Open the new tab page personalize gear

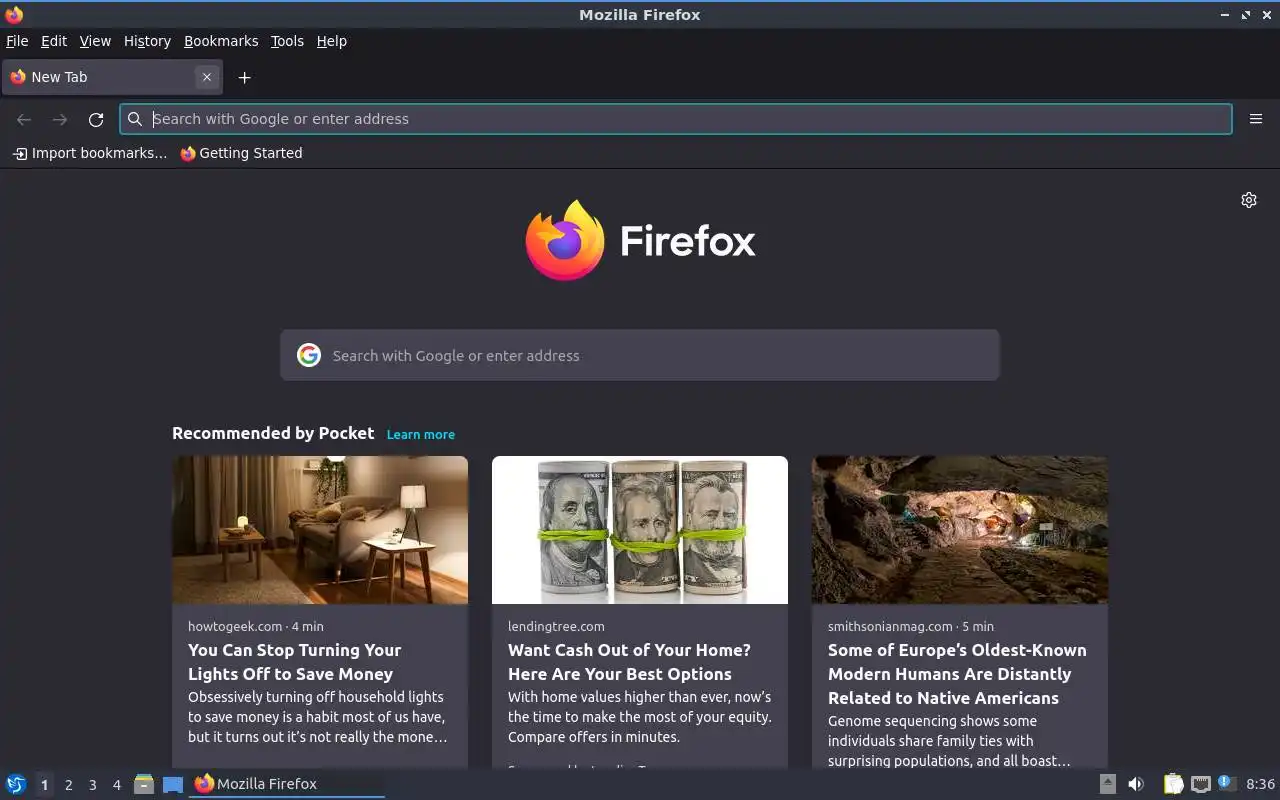(1249, 200)
